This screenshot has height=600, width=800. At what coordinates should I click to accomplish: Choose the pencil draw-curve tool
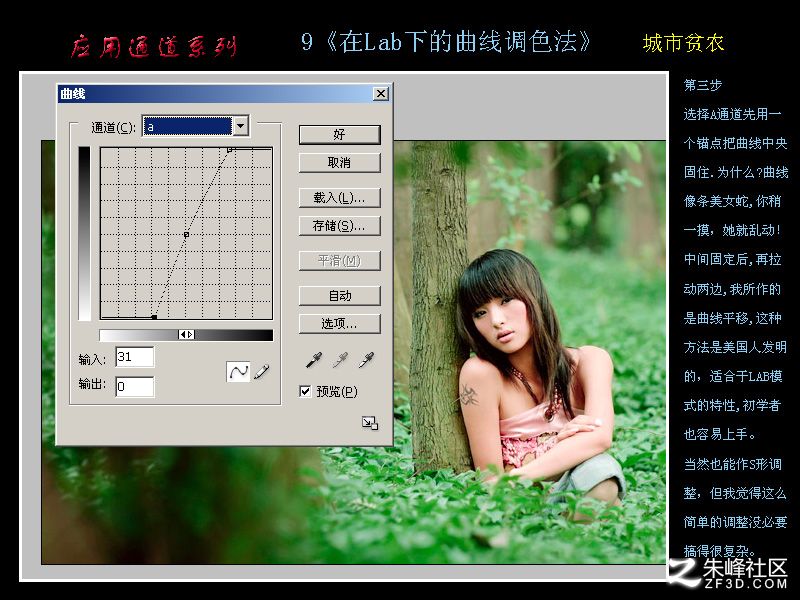pyautogui.click(x=261, y=371)
